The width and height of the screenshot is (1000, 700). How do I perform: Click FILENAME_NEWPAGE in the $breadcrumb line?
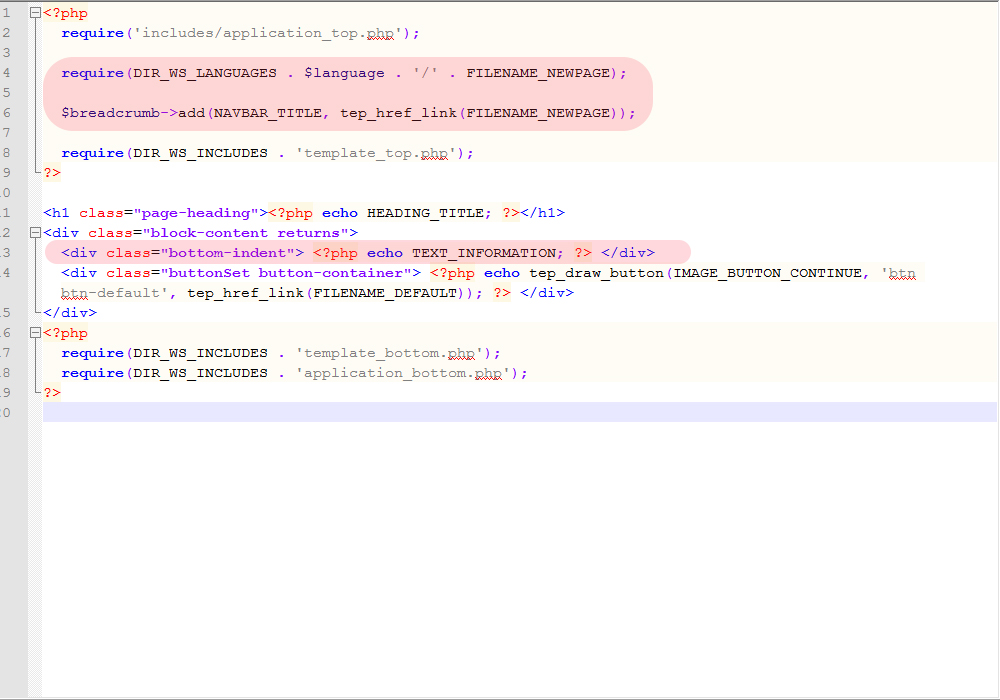point(538,113)
